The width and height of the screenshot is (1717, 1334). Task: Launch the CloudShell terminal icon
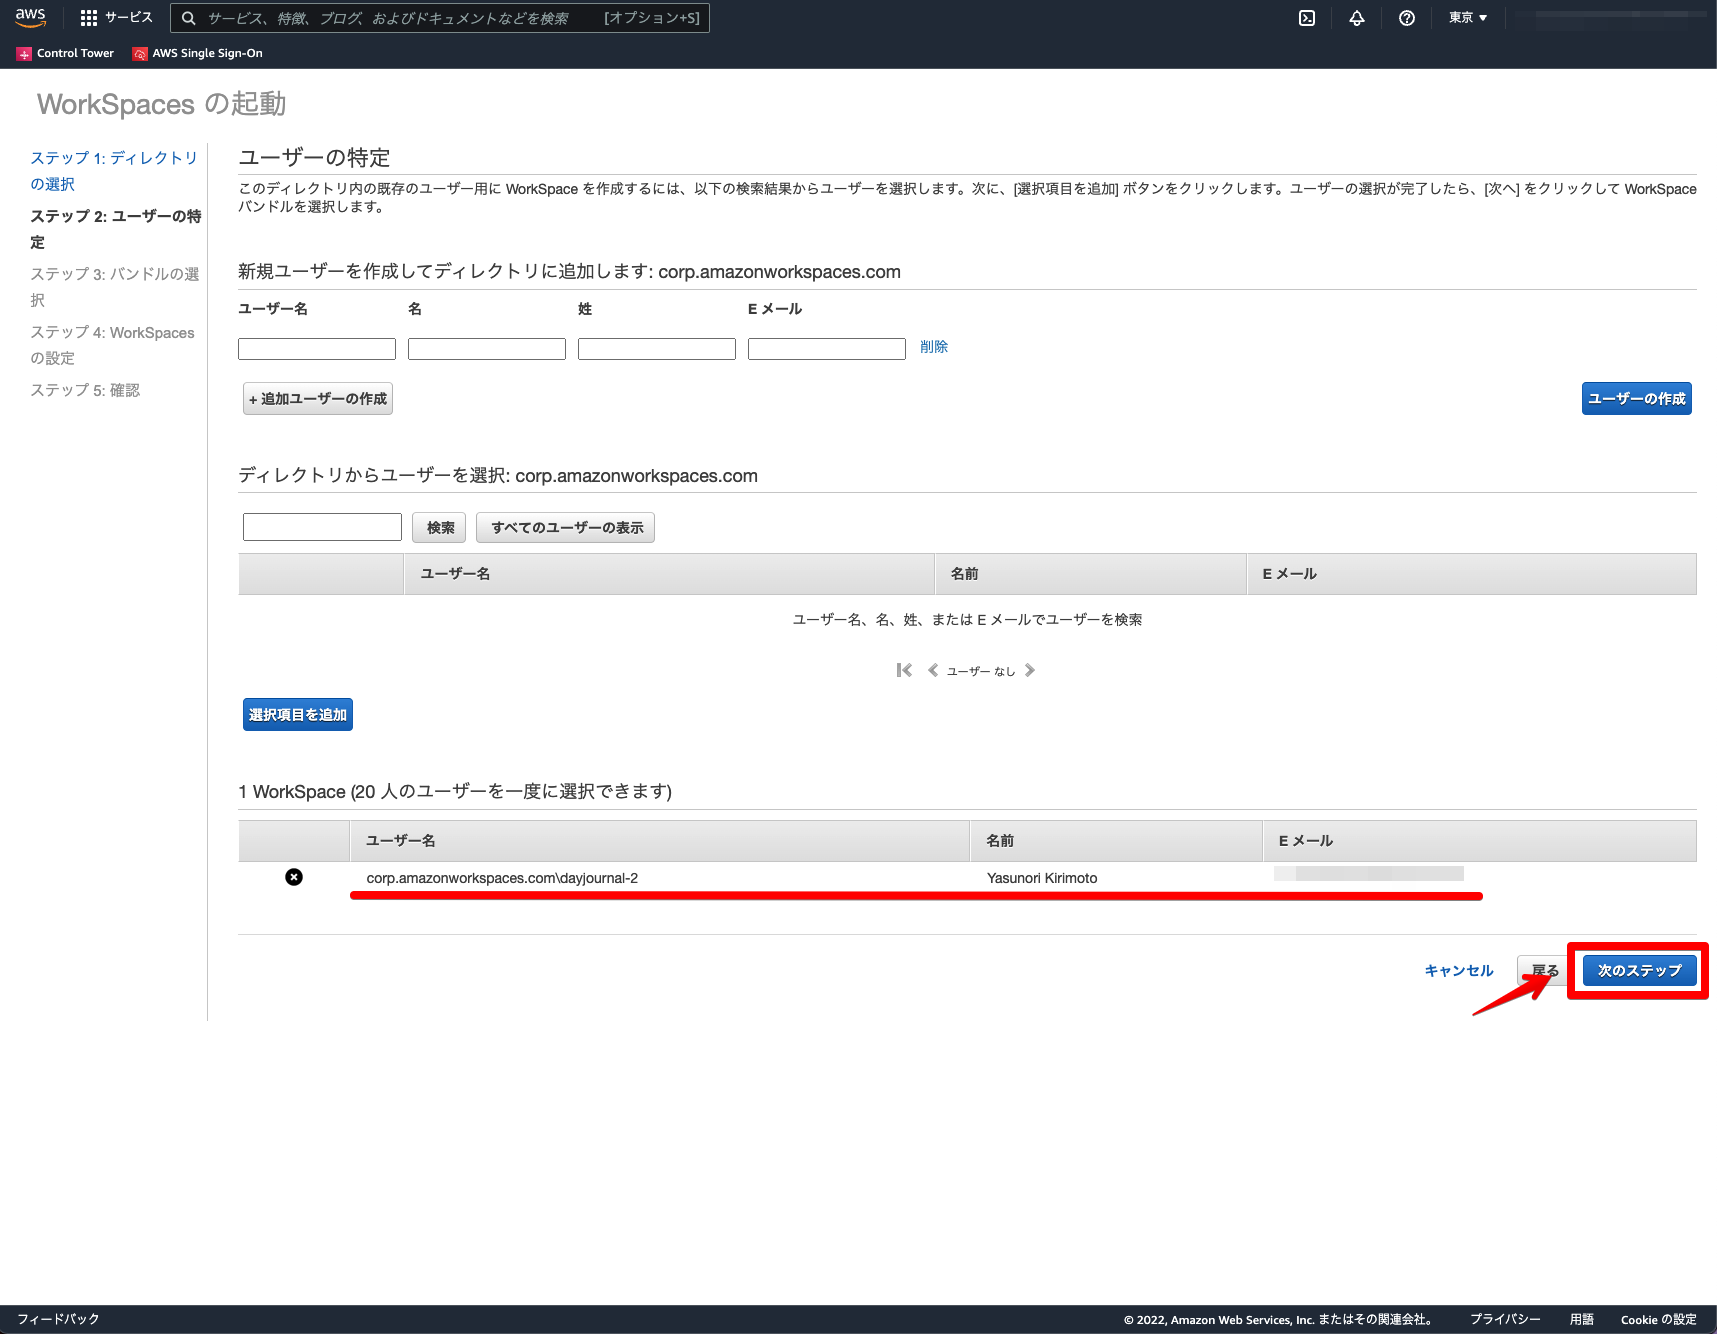click(1307, 18)
